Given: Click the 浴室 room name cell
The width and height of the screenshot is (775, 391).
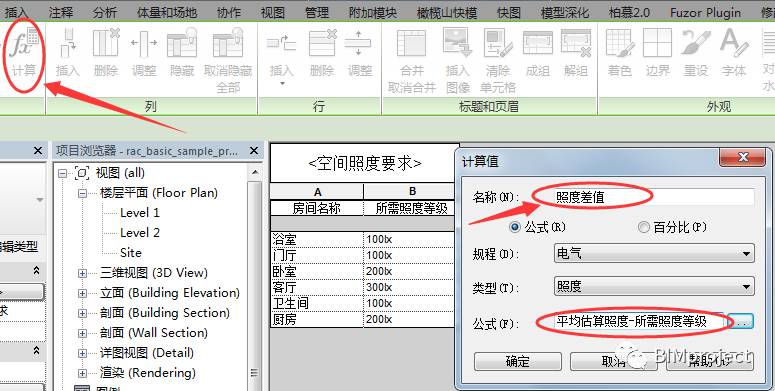Looking at the screenshot, I should coord(317,239).
